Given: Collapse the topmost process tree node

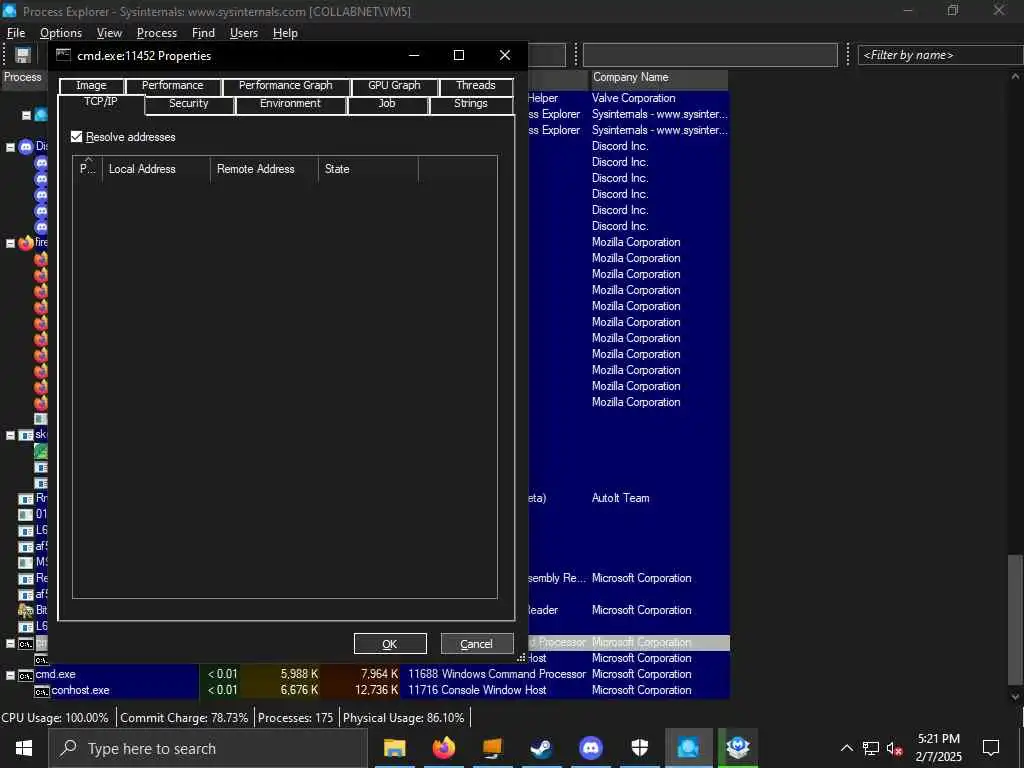Looking at the screenshot, I should [x=26, y=115].
